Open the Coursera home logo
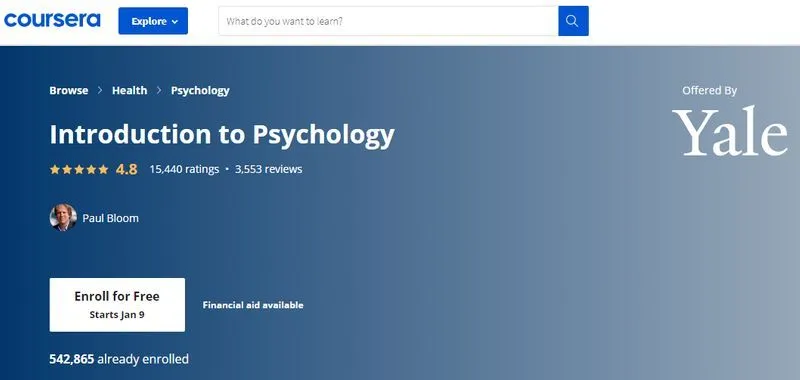 point(52,20)
